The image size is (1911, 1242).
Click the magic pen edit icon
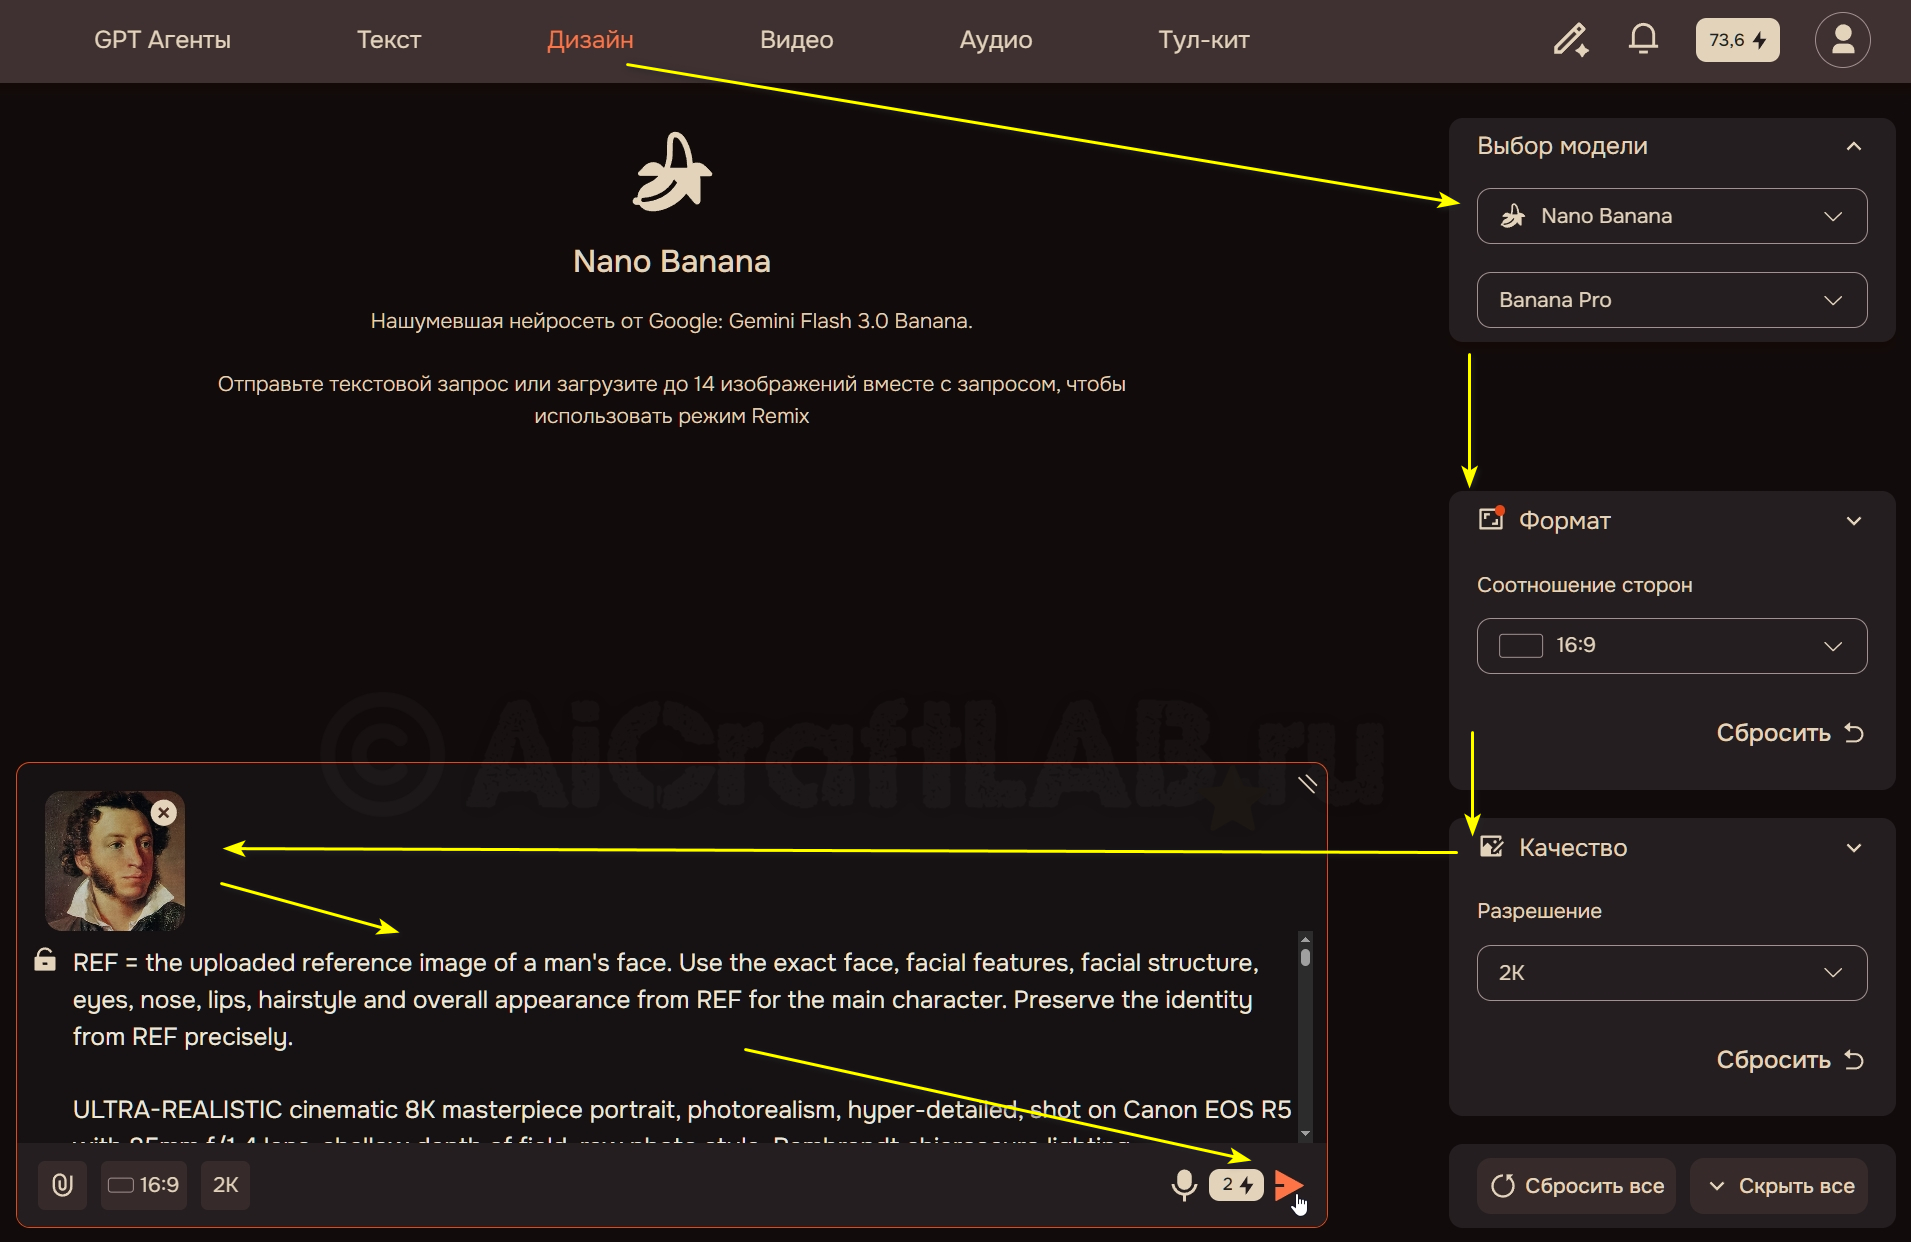1571,40
